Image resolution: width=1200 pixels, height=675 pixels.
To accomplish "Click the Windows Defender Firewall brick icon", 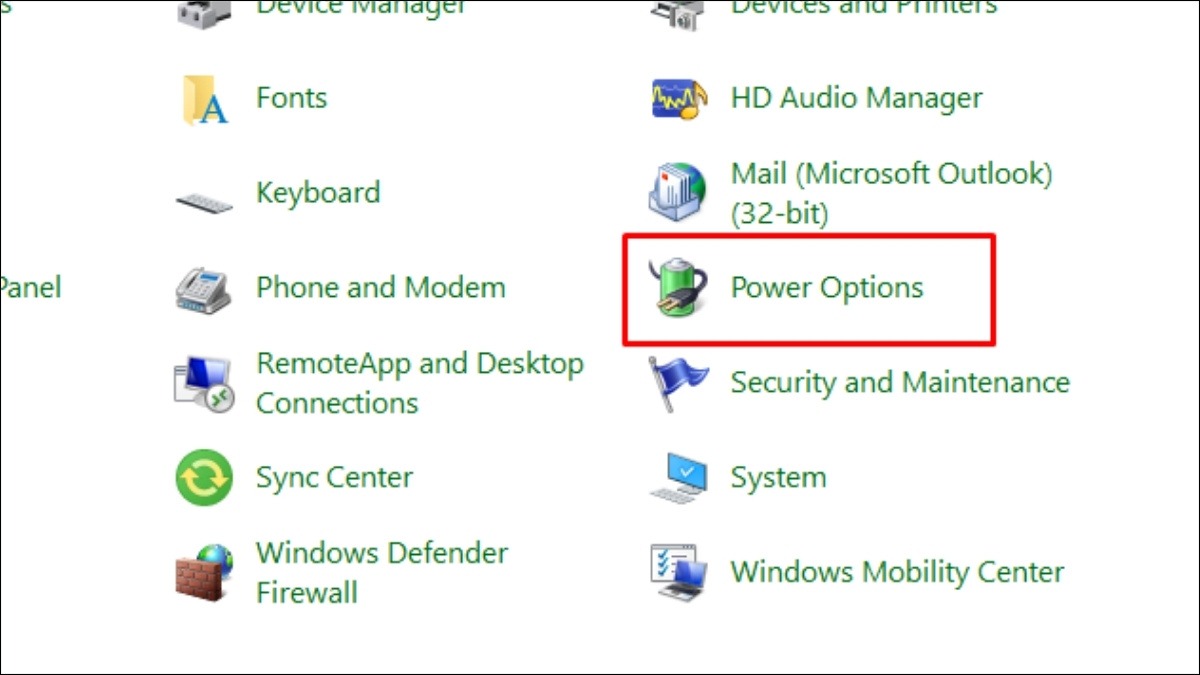I will coord(204,572).
